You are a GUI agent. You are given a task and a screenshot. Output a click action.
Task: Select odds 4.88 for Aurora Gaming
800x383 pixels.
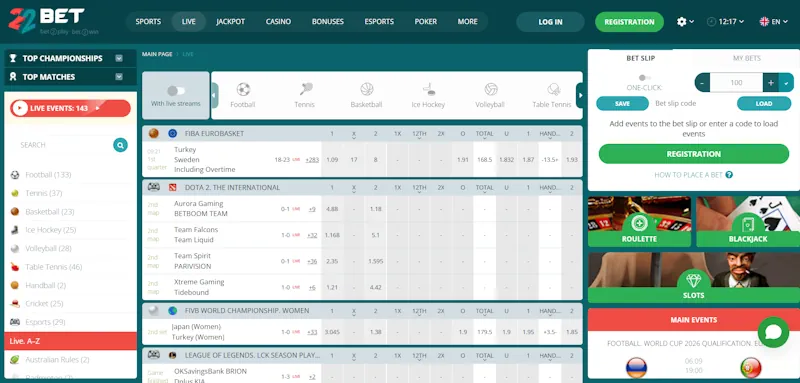click(332, 209)
